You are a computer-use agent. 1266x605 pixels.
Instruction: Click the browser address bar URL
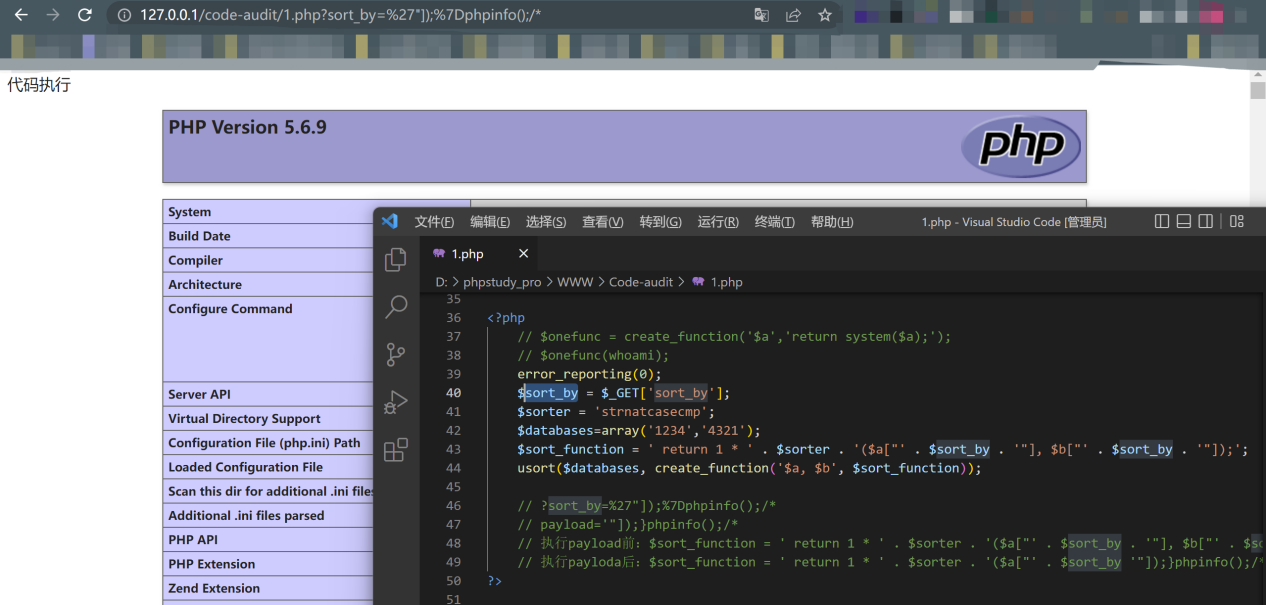click(341, 15)
